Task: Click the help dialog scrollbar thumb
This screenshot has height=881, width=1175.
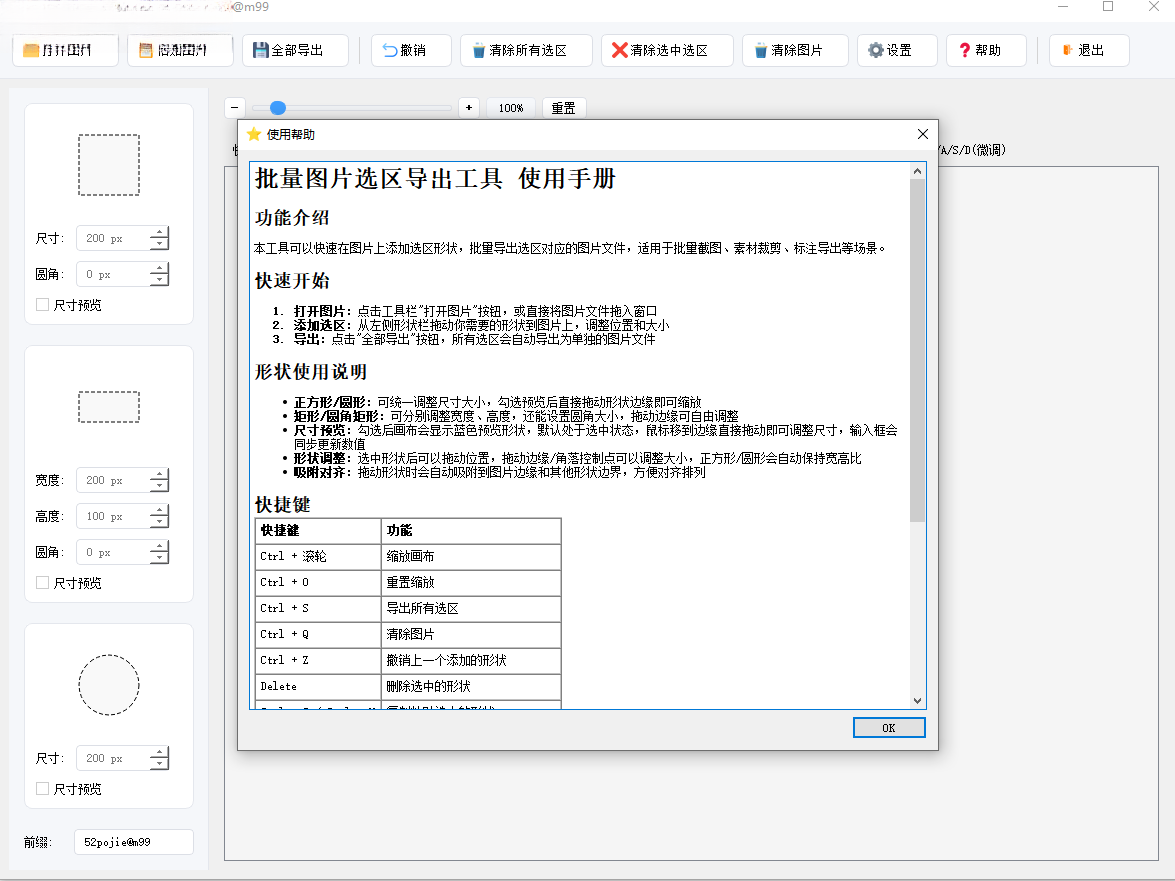Action: pos(917,350)
